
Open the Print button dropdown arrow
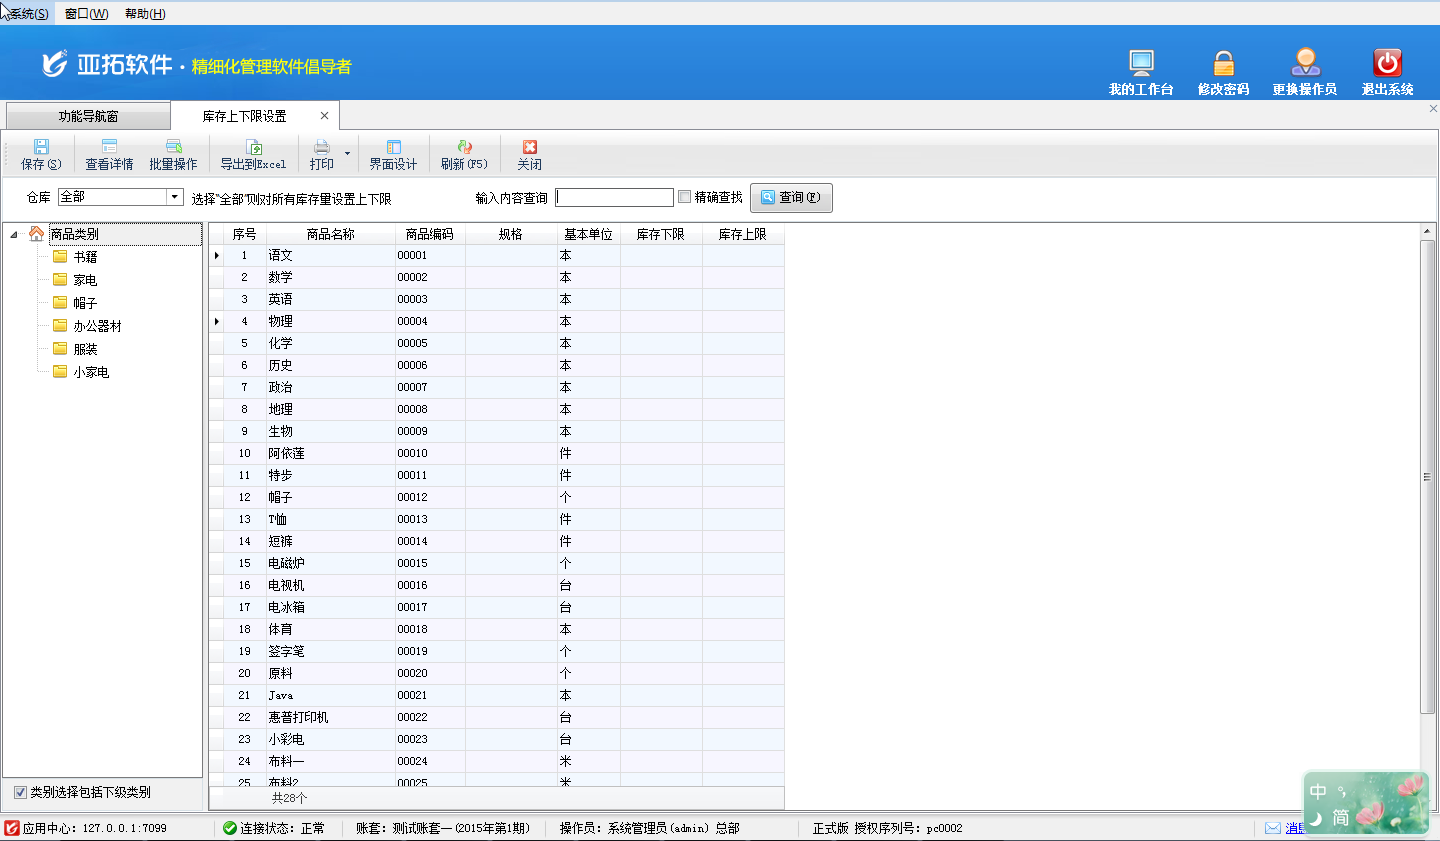347,154
